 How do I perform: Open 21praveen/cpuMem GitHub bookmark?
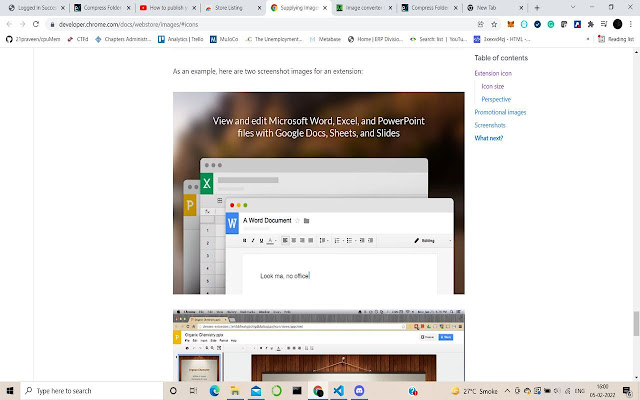point(33,39)
